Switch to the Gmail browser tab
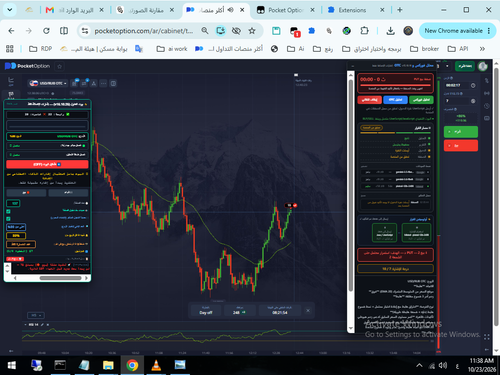 (75, 10)
